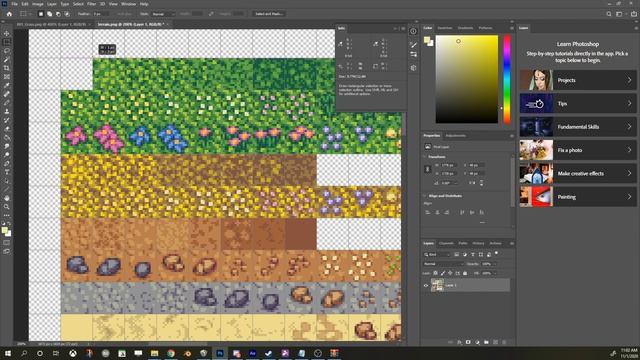Open the Style dropdown in the options bar
This screenshot has width=640, height=360.
162,14
